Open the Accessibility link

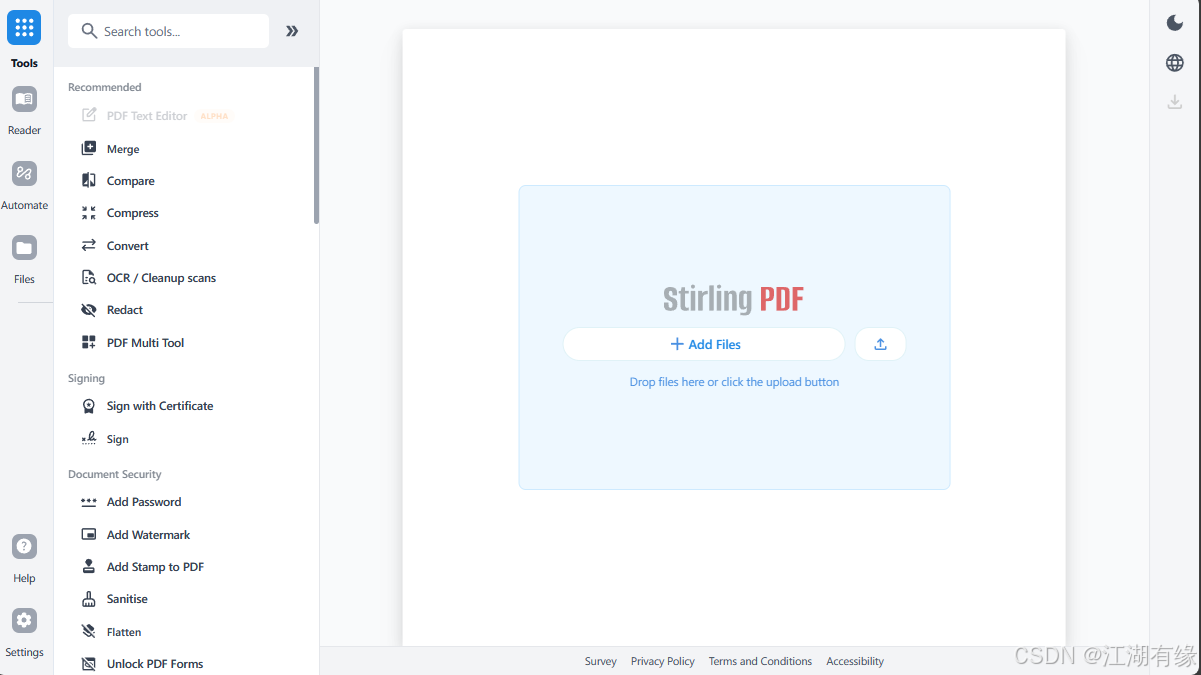click(855, 661)
